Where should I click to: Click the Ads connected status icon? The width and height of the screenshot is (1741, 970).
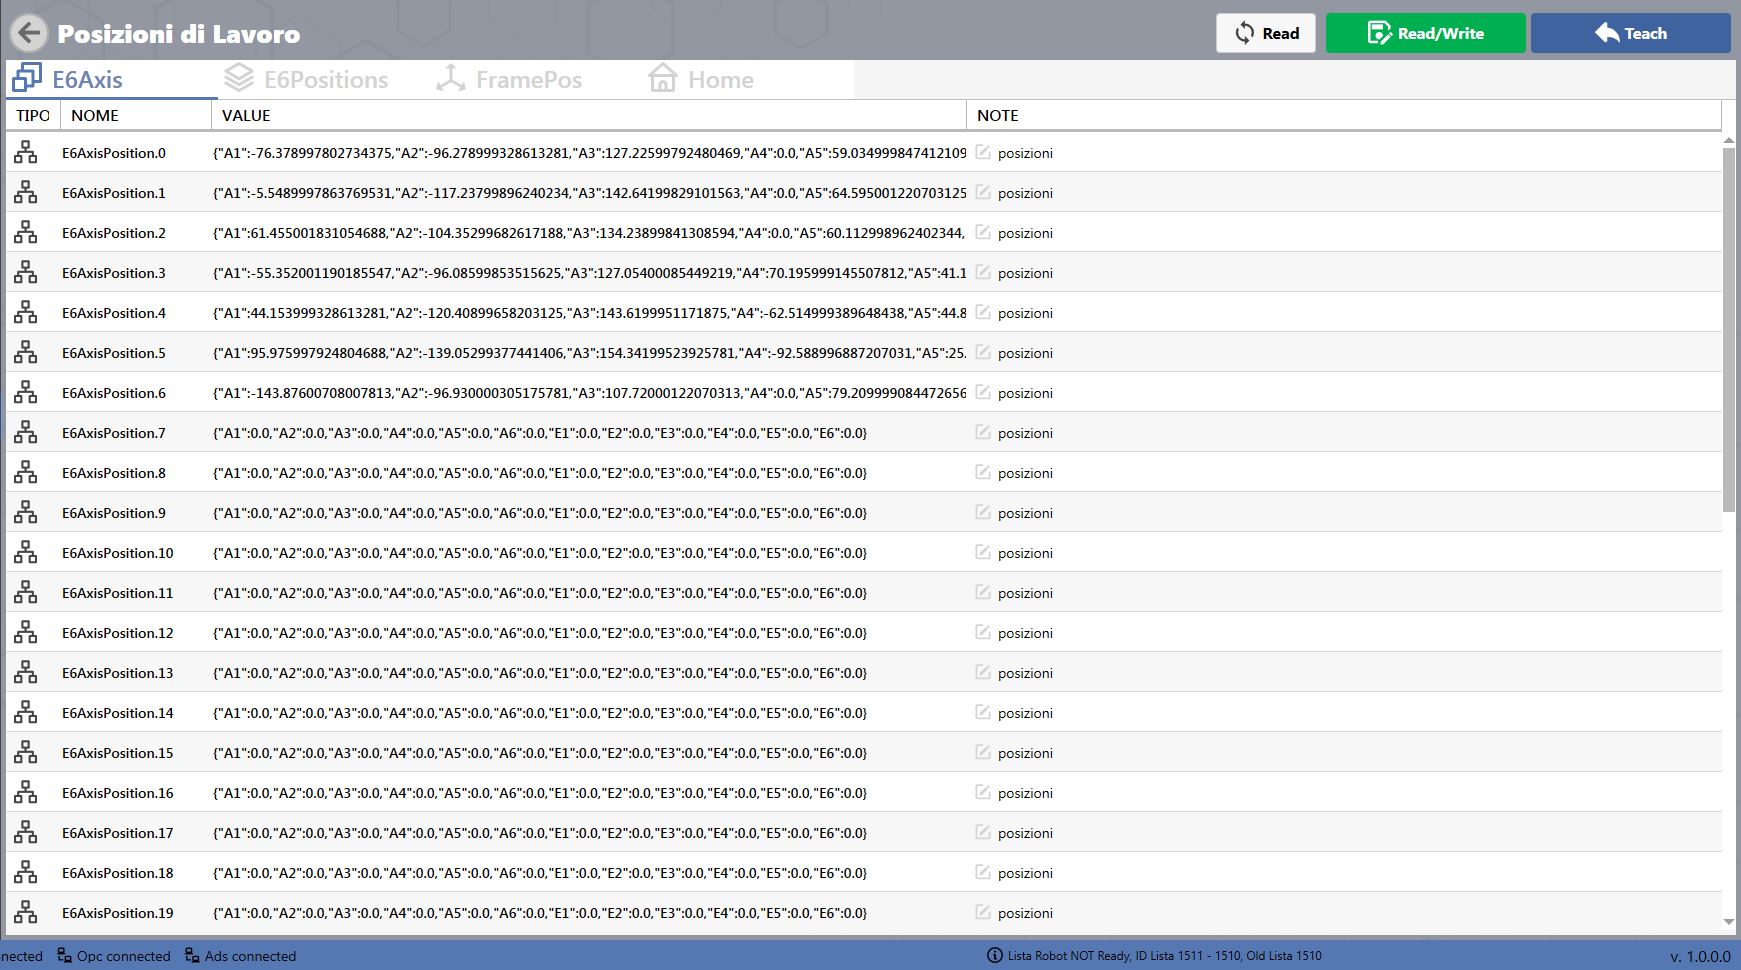[192, 956]
